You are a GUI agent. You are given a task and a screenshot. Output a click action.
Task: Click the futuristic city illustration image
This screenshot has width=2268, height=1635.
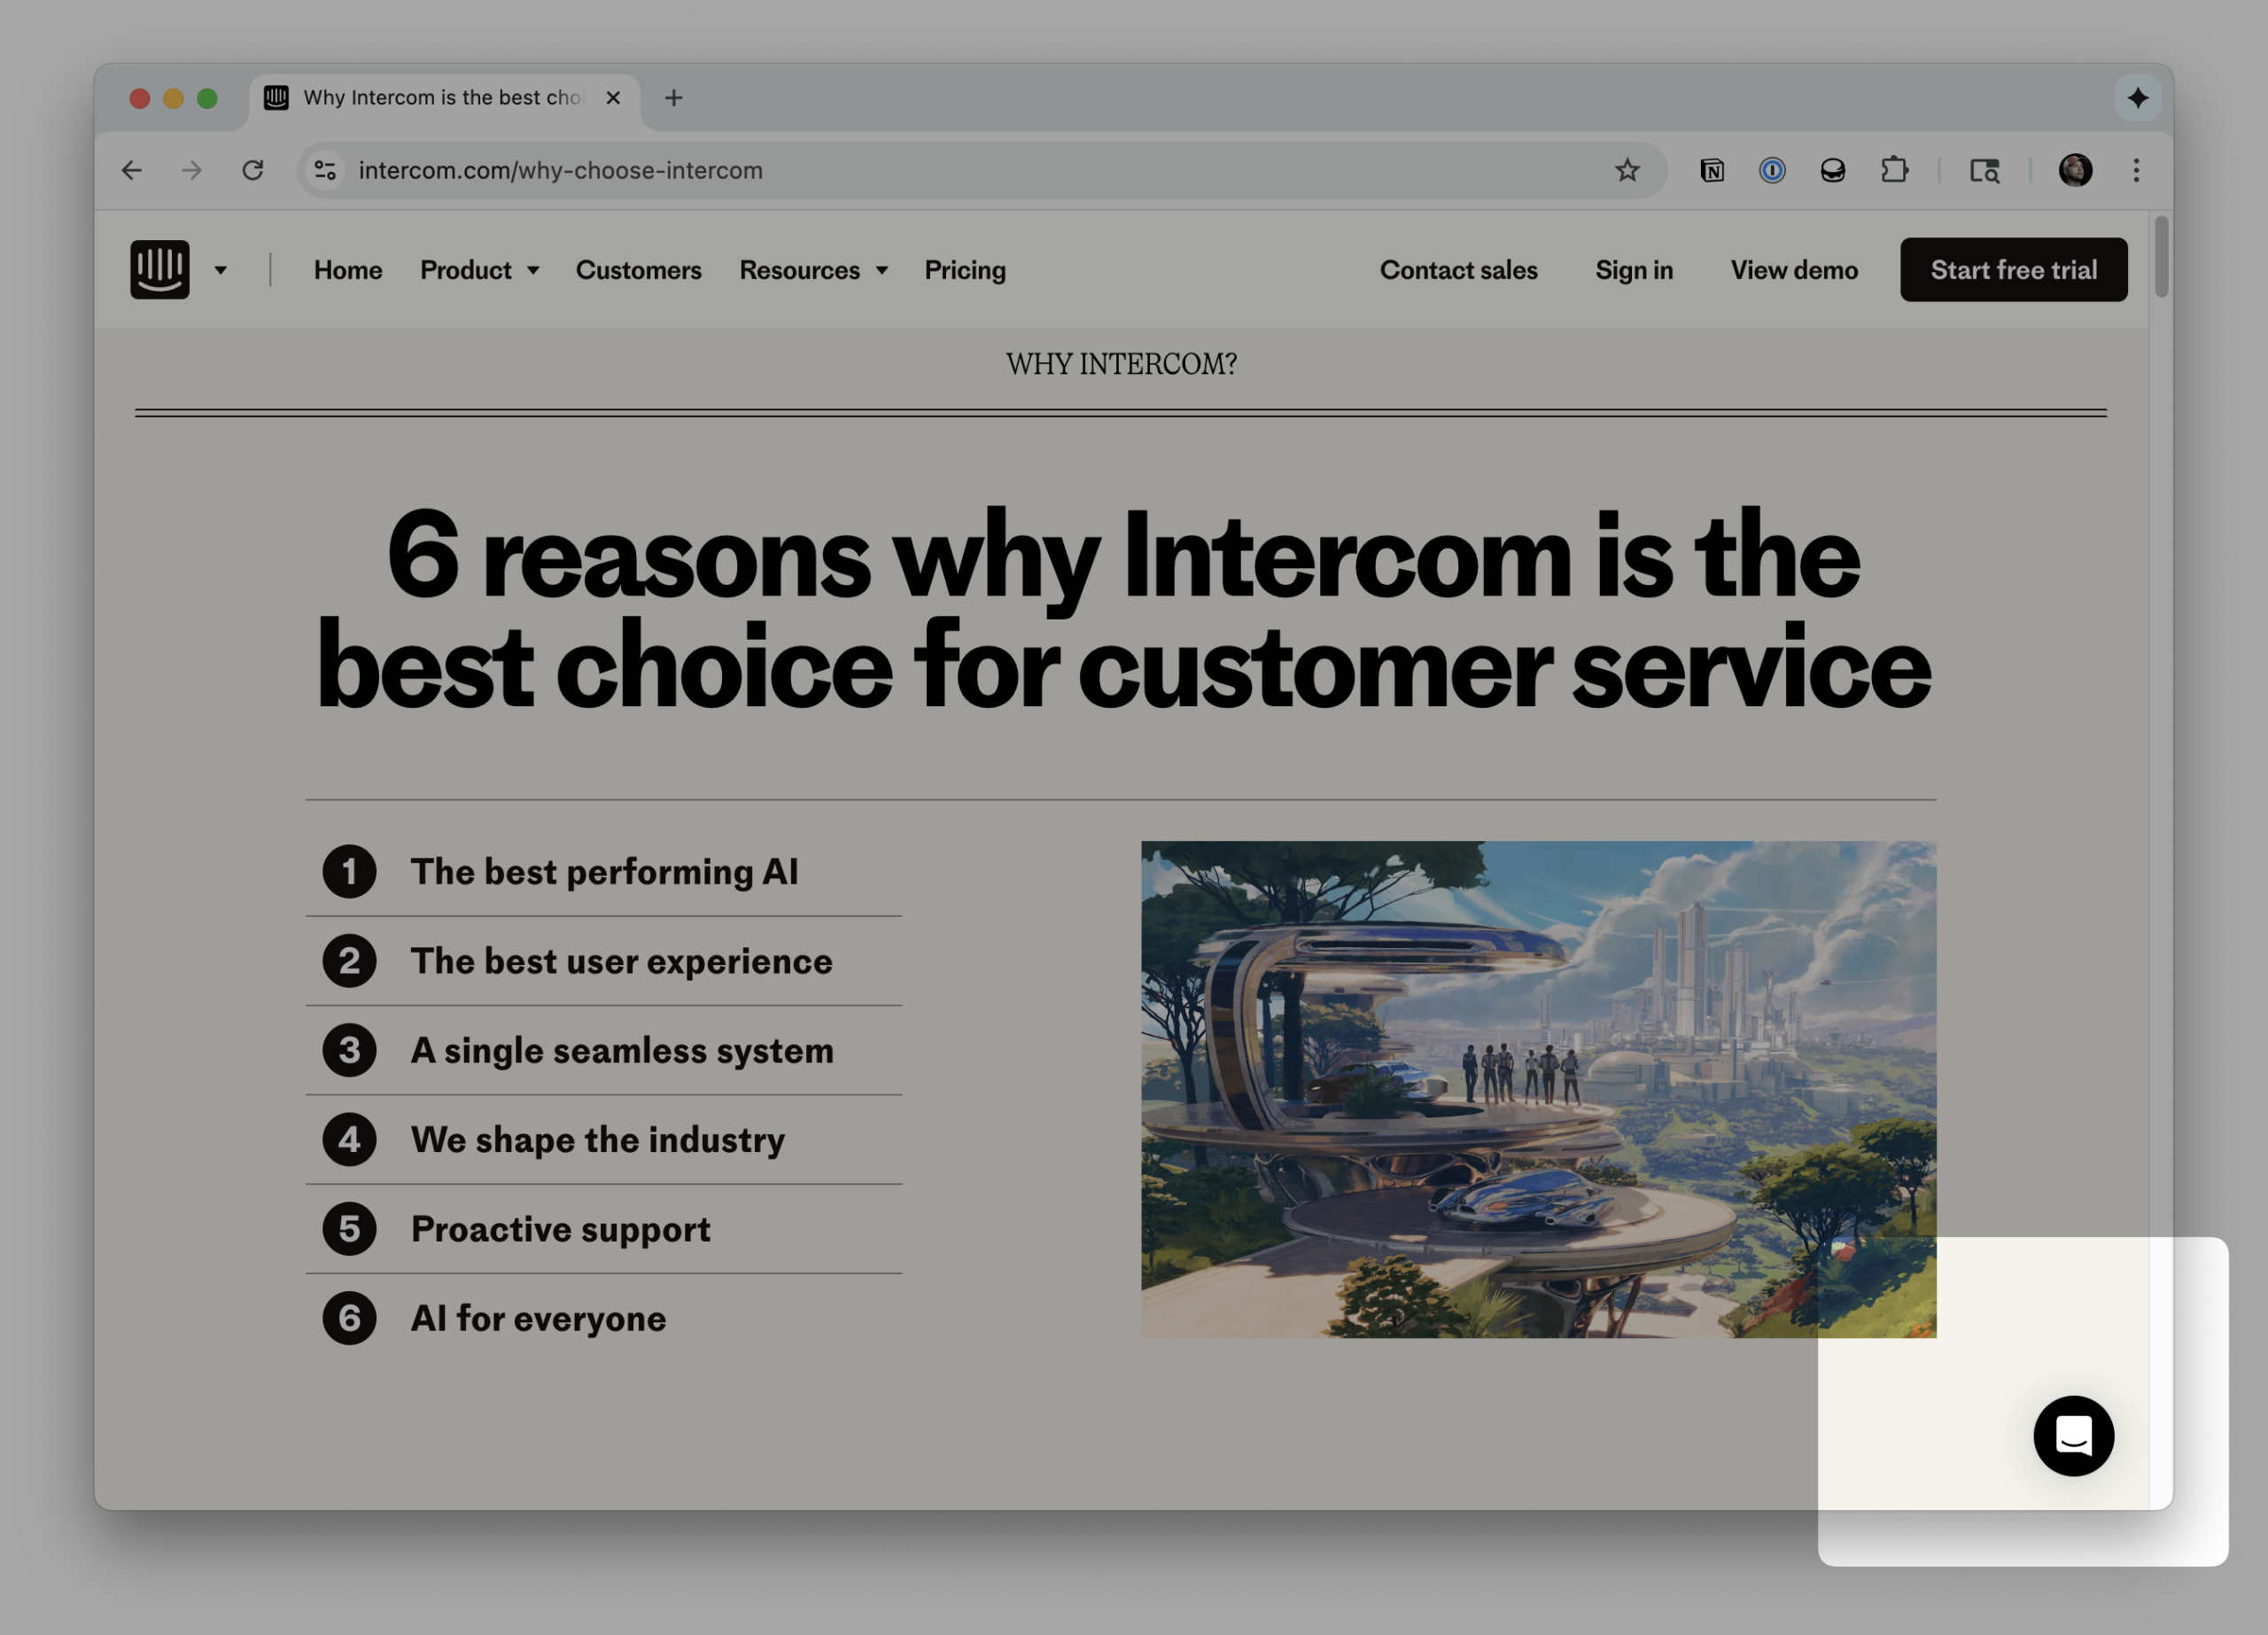point(1538,1089)
